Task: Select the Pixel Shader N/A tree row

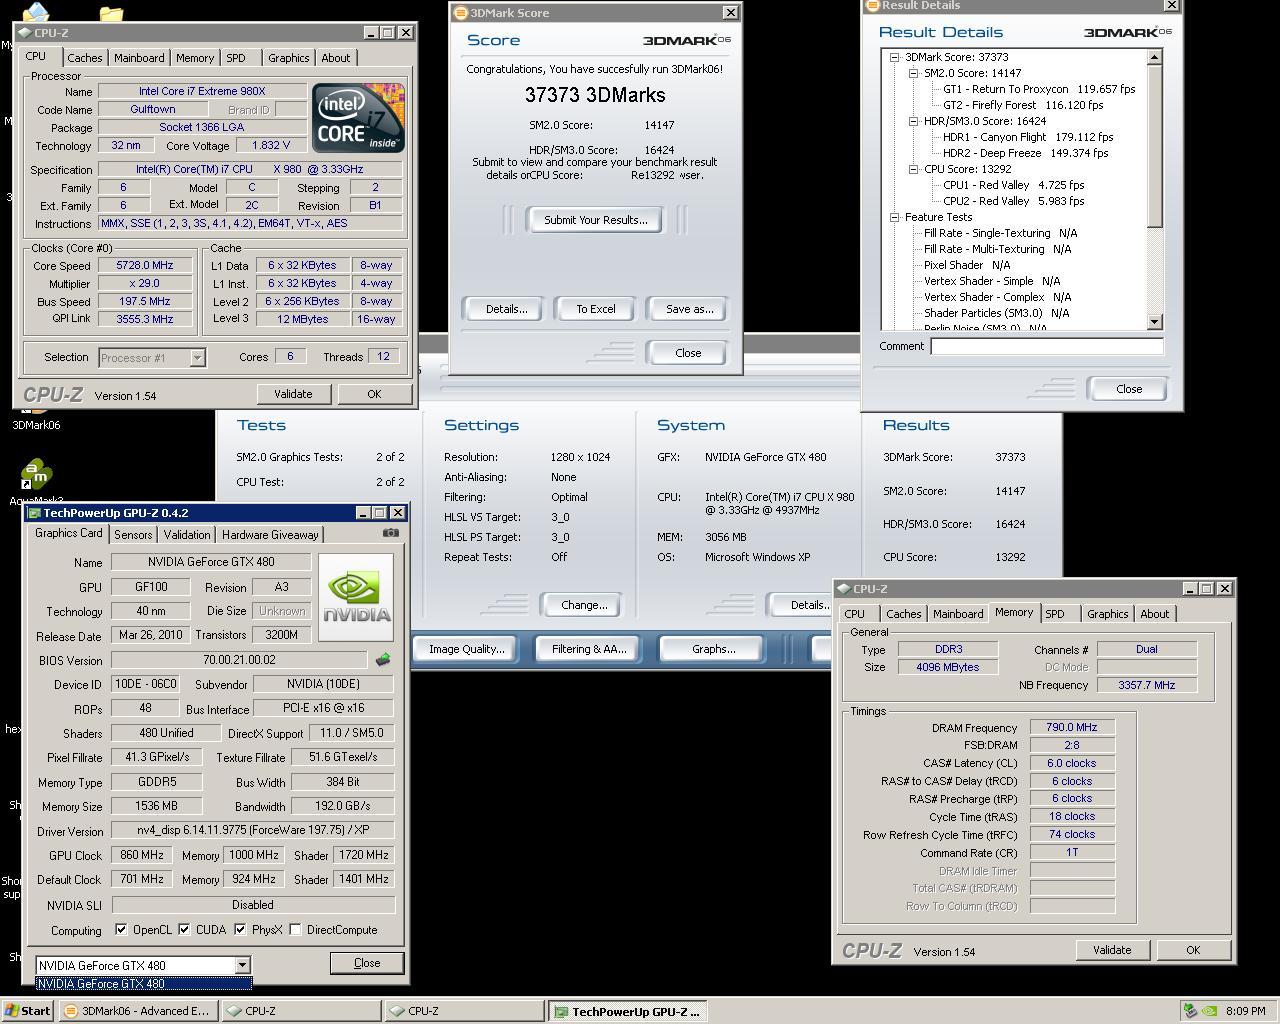Action: point(967,265)
